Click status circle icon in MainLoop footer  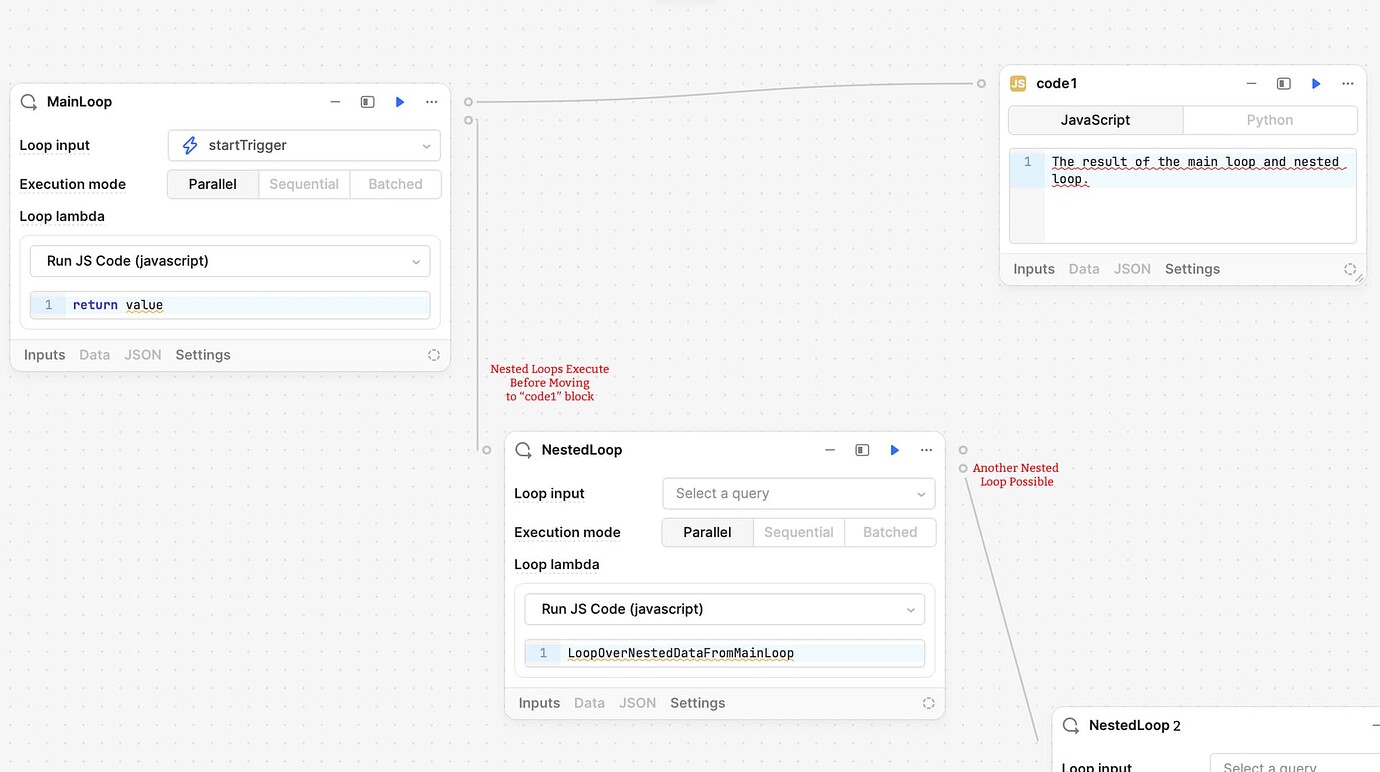coord(434,355)
